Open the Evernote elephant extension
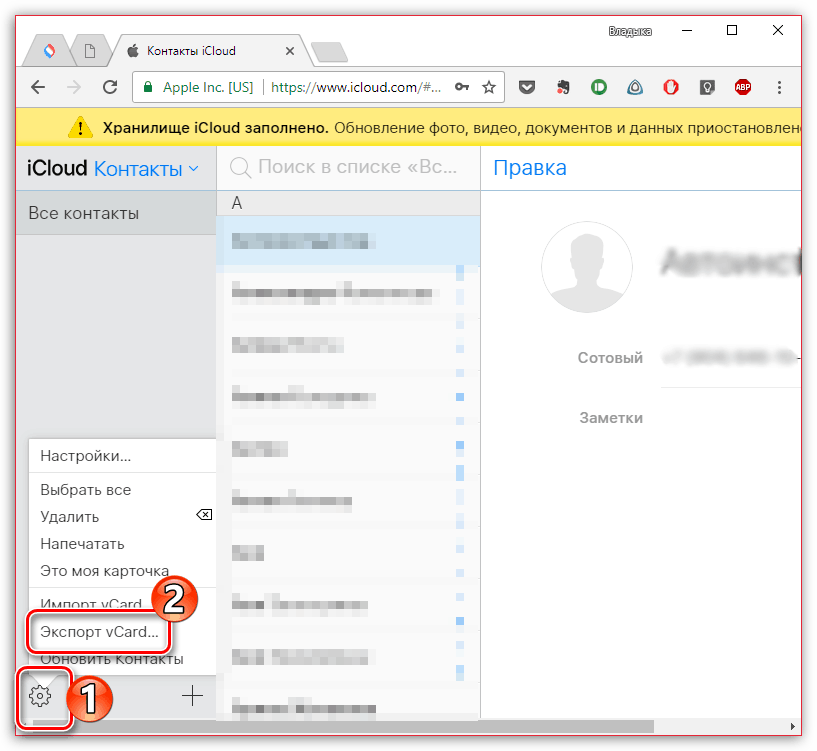The height and width of the screenshot is (751, 817). pos(563,87)
